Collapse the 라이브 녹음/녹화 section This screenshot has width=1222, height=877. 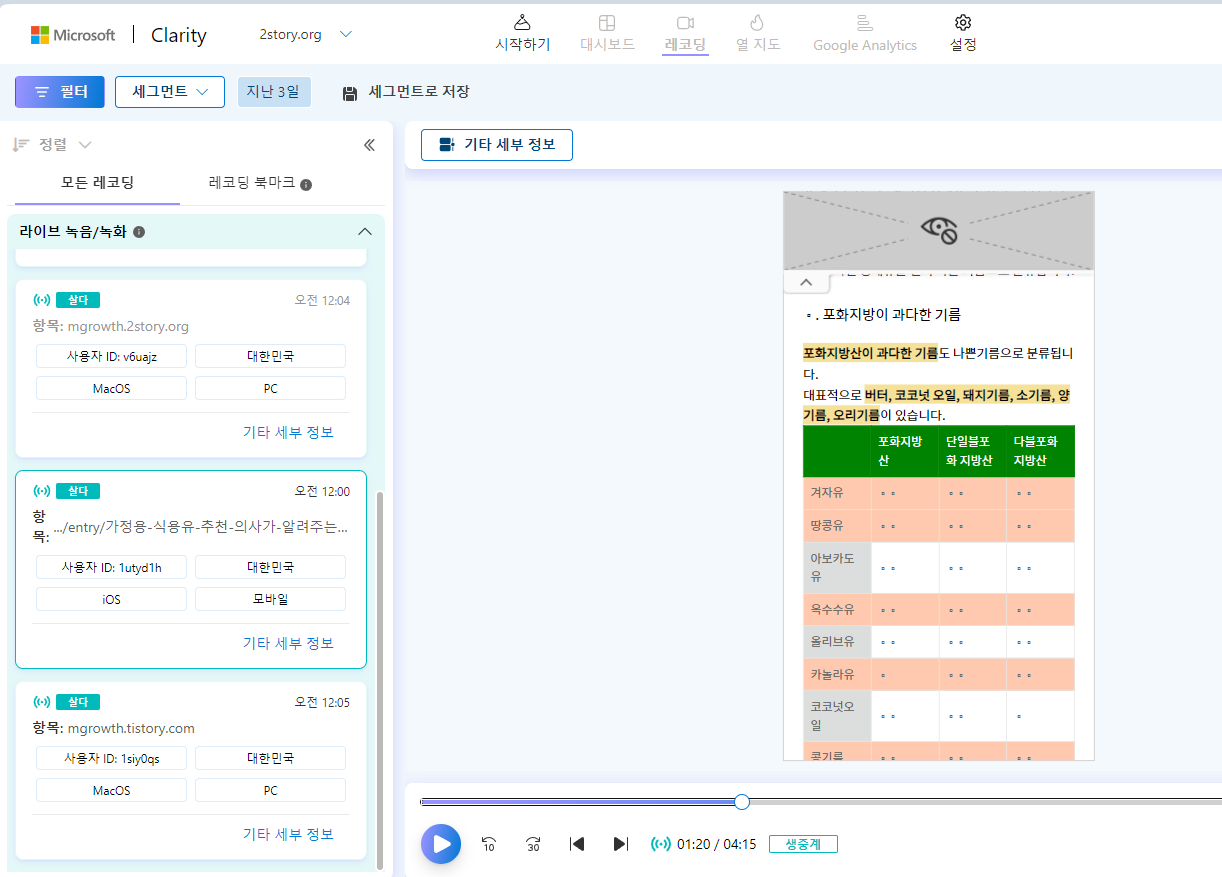(365, 231)
